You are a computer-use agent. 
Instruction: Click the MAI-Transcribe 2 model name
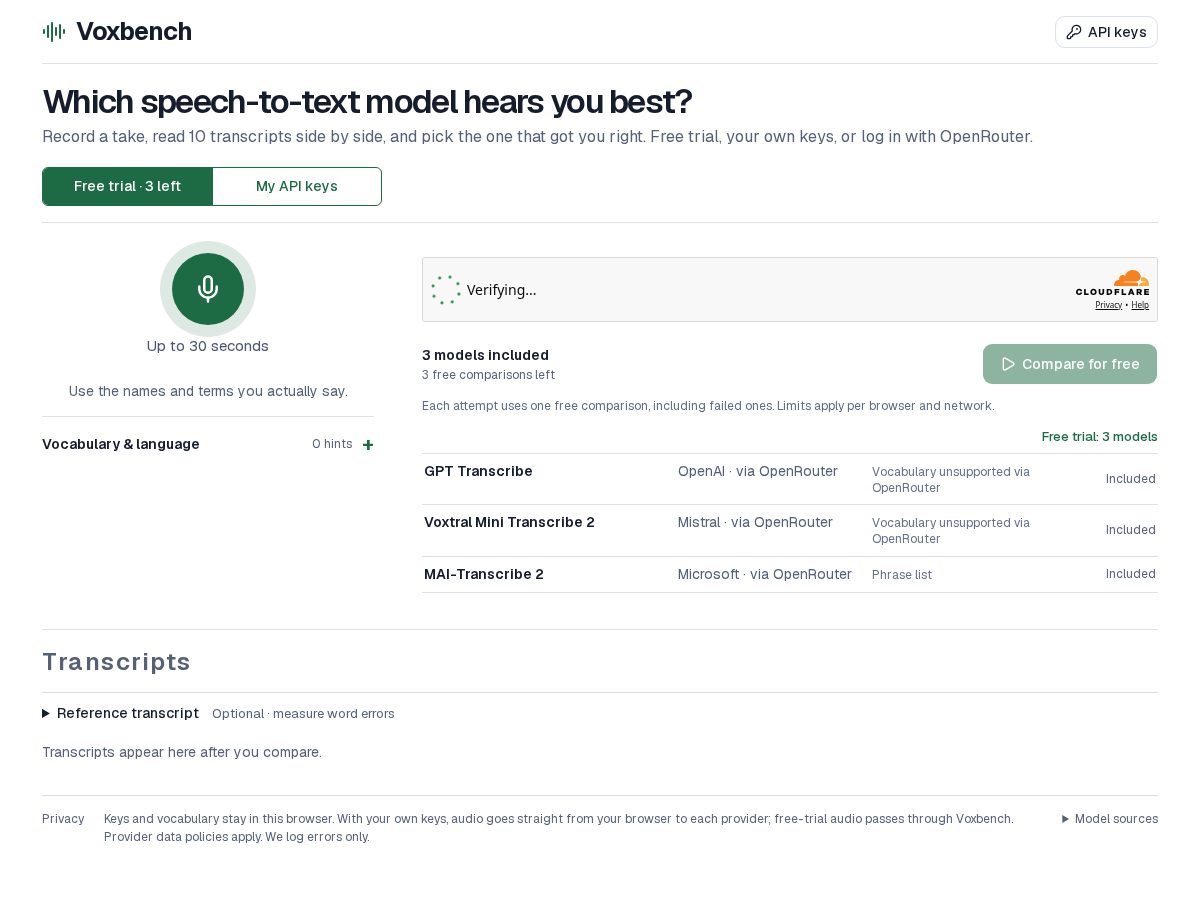tap(484, 574)
